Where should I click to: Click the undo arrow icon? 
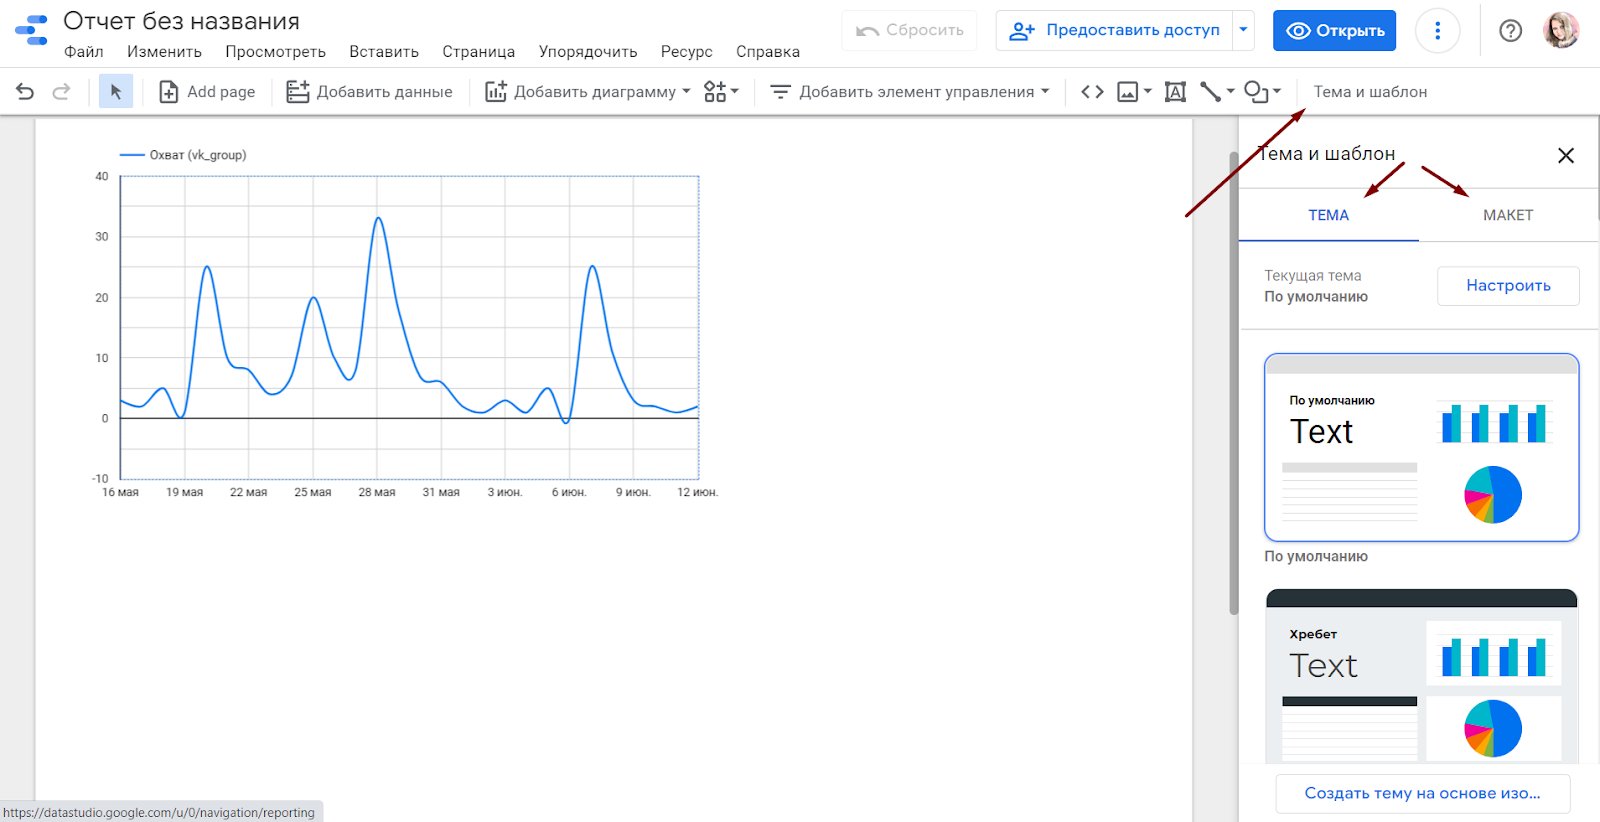pyautogui.click(x=25, y=92)
